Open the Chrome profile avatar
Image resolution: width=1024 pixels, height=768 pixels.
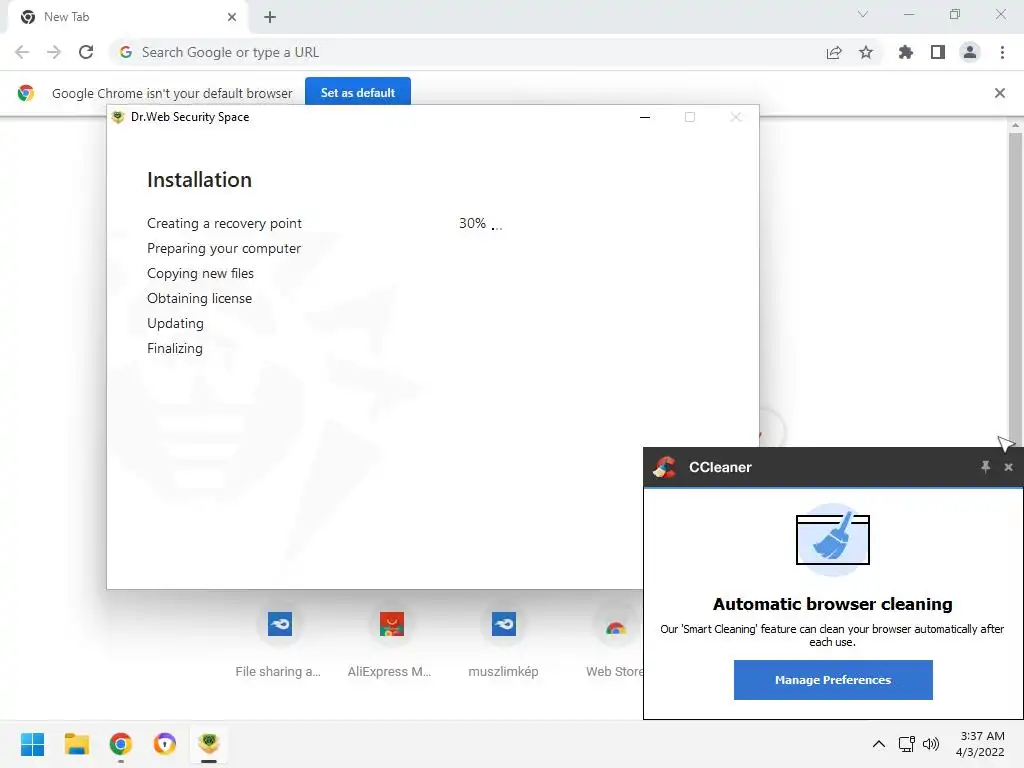[970, 52]
